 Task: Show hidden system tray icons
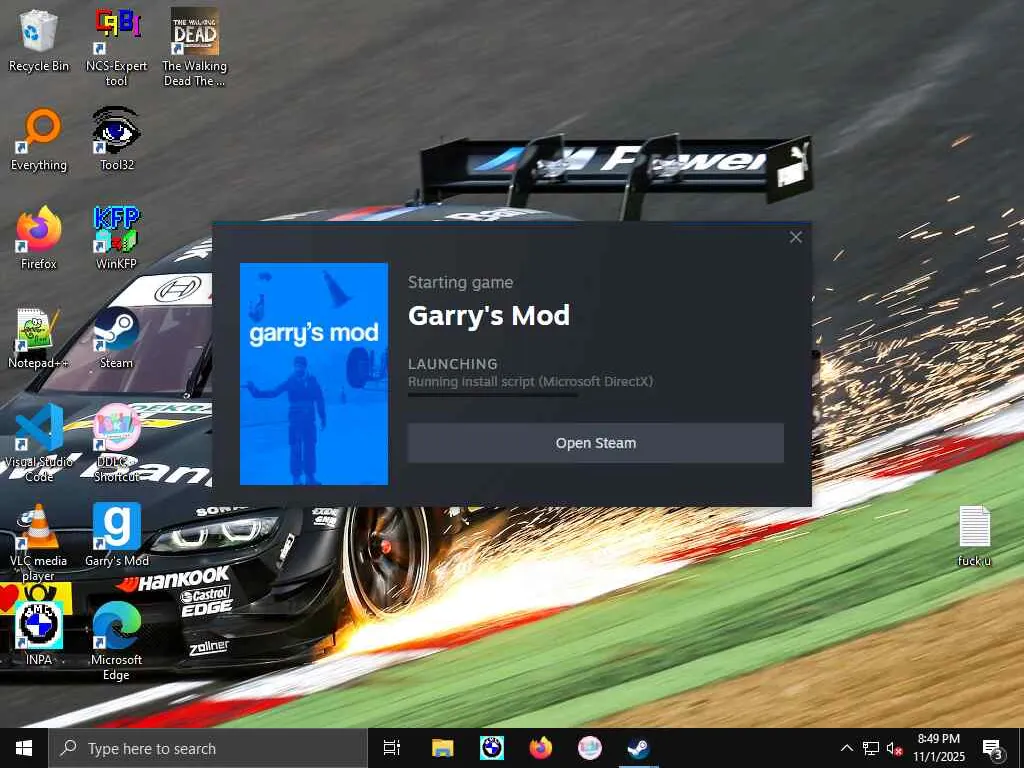(846, 748)
